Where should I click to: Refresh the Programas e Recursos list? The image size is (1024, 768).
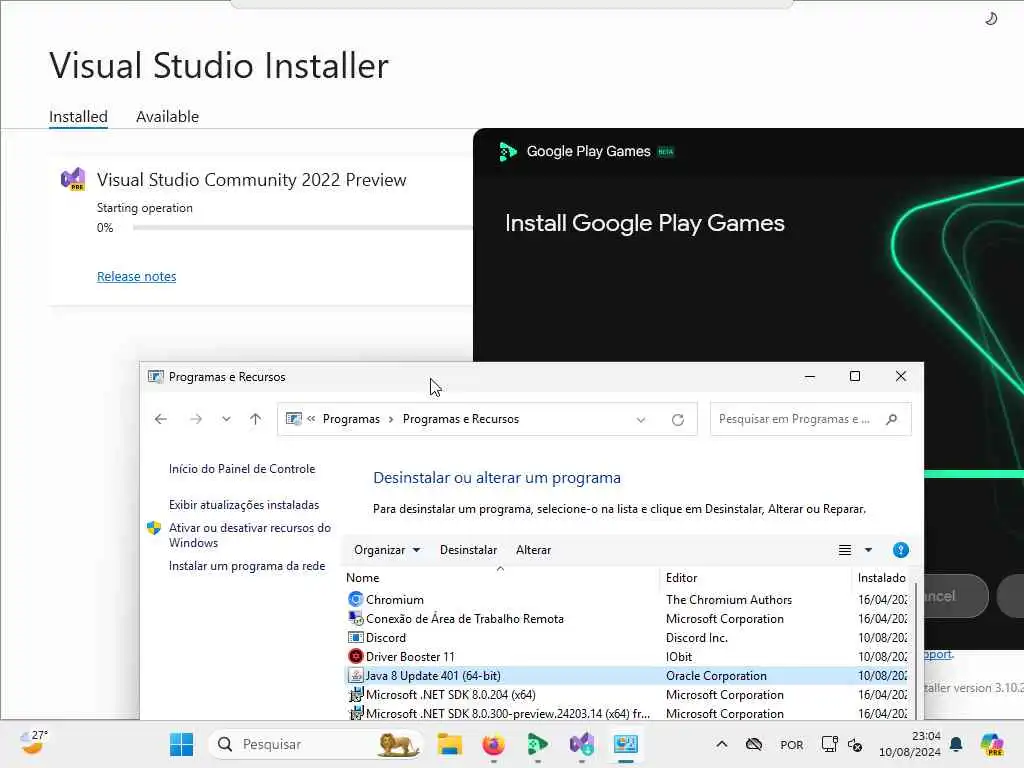tap(678, 419)
